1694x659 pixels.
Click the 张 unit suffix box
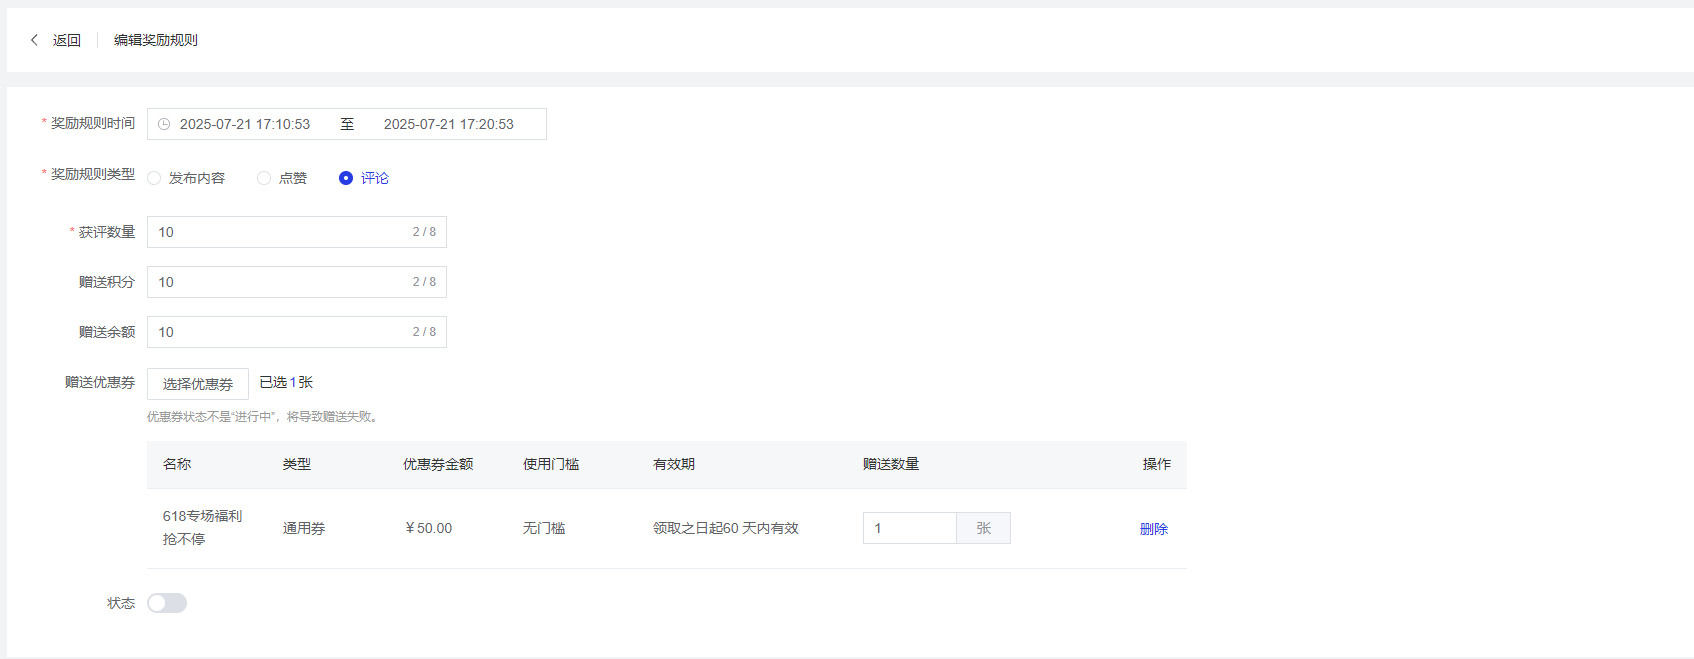(983, 528)
